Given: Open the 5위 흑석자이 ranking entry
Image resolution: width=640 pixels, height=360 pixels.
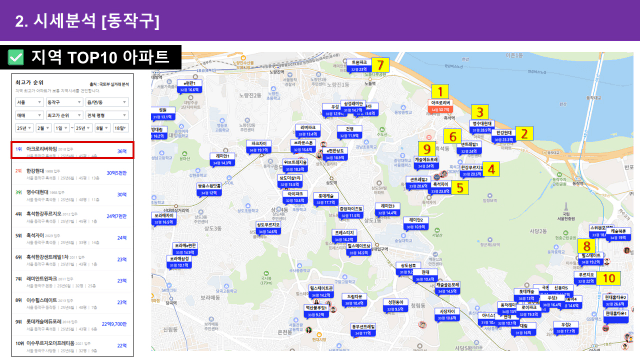Looking at the screenshot, I should 72,239.
